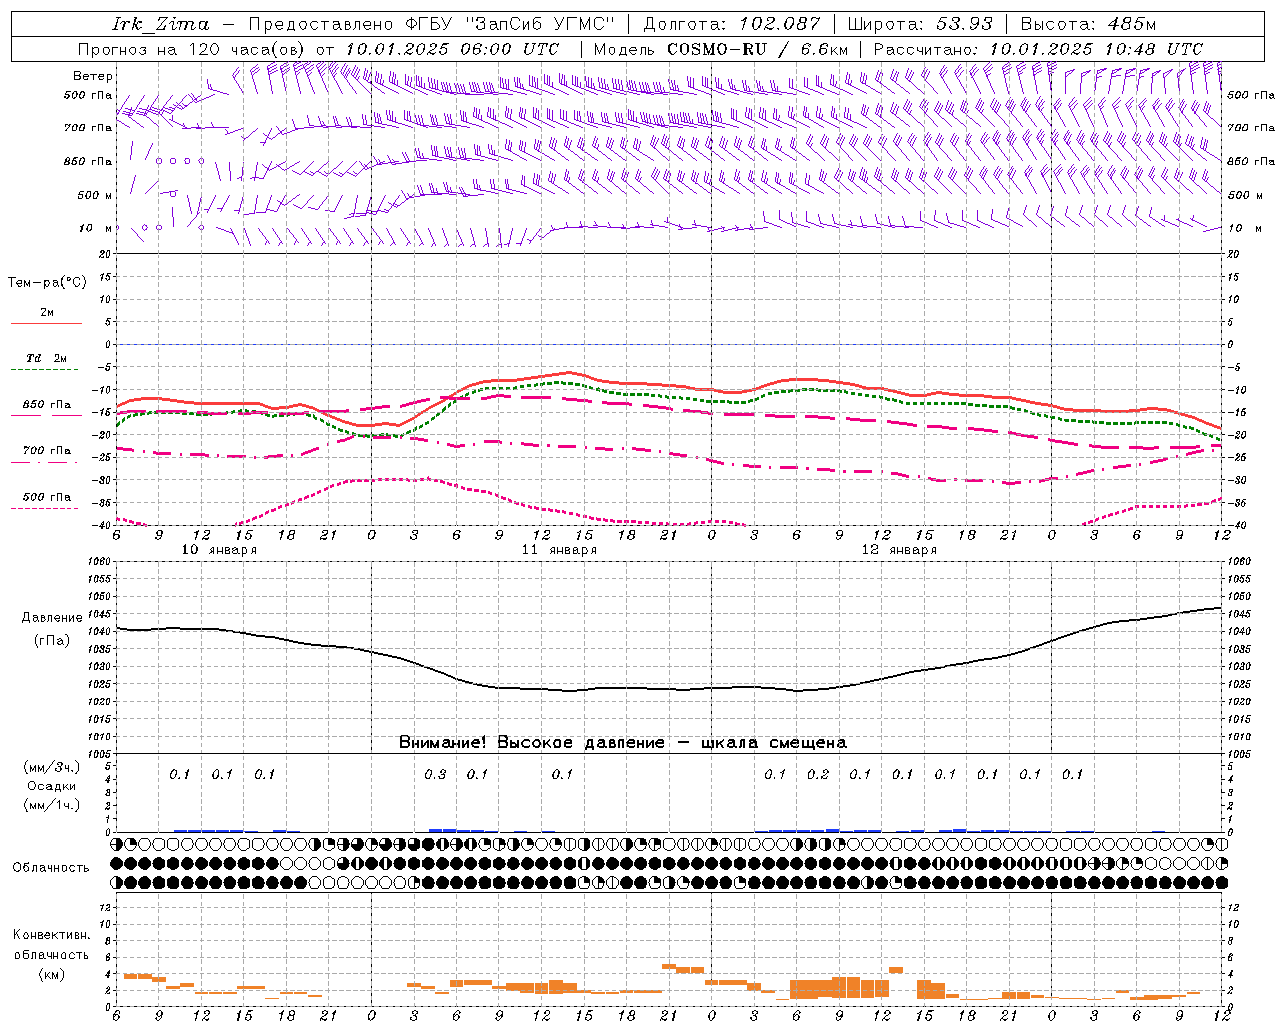
Task: Click the 'Облачность' cloud cover label
Action: click(x=51, y=868)
